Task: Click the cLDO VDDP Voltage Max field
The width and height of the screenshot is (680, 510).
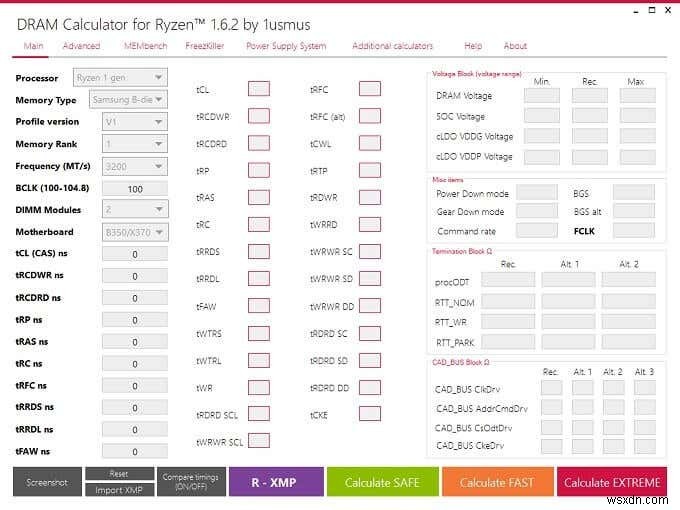Action: (638, 157)
